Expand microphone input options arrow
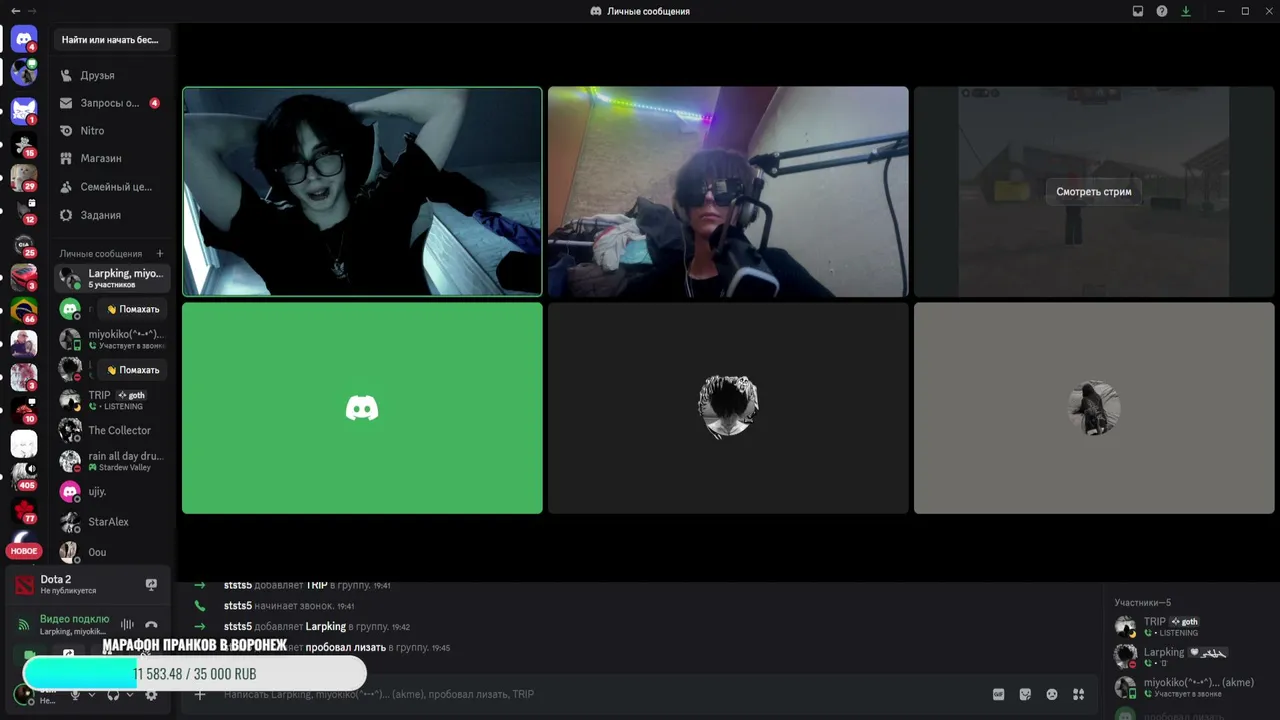 coord(91,695)
